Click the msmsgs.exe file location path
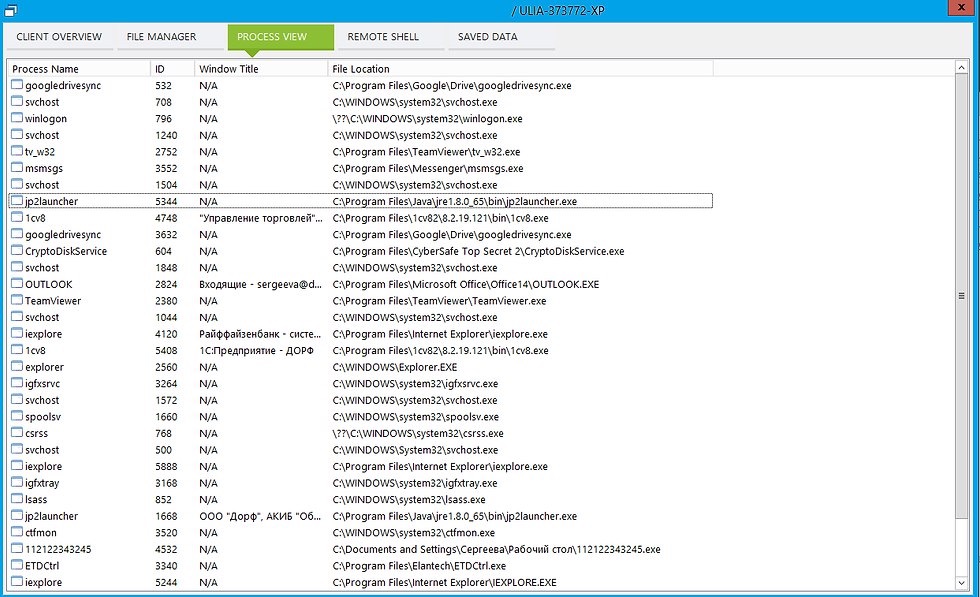Image resolution: width=980 pixels, height=597 pixels. [428, 168]
